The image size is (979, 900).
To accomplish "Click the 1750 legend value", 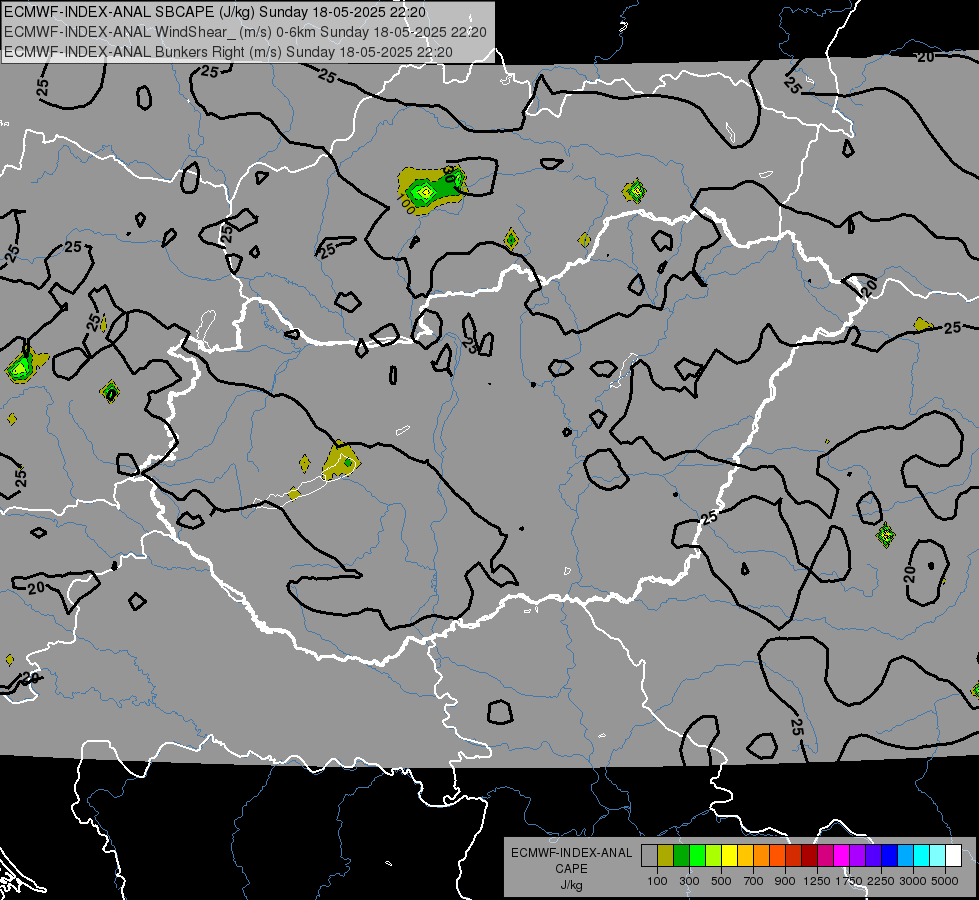I will [x=849, y=881].
